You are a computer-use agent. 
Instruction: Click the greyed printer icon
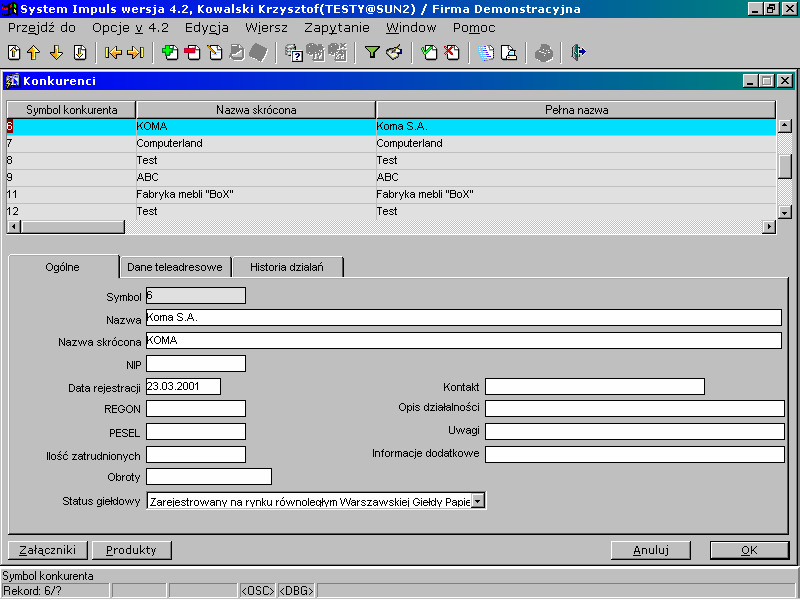click(544, 53)
